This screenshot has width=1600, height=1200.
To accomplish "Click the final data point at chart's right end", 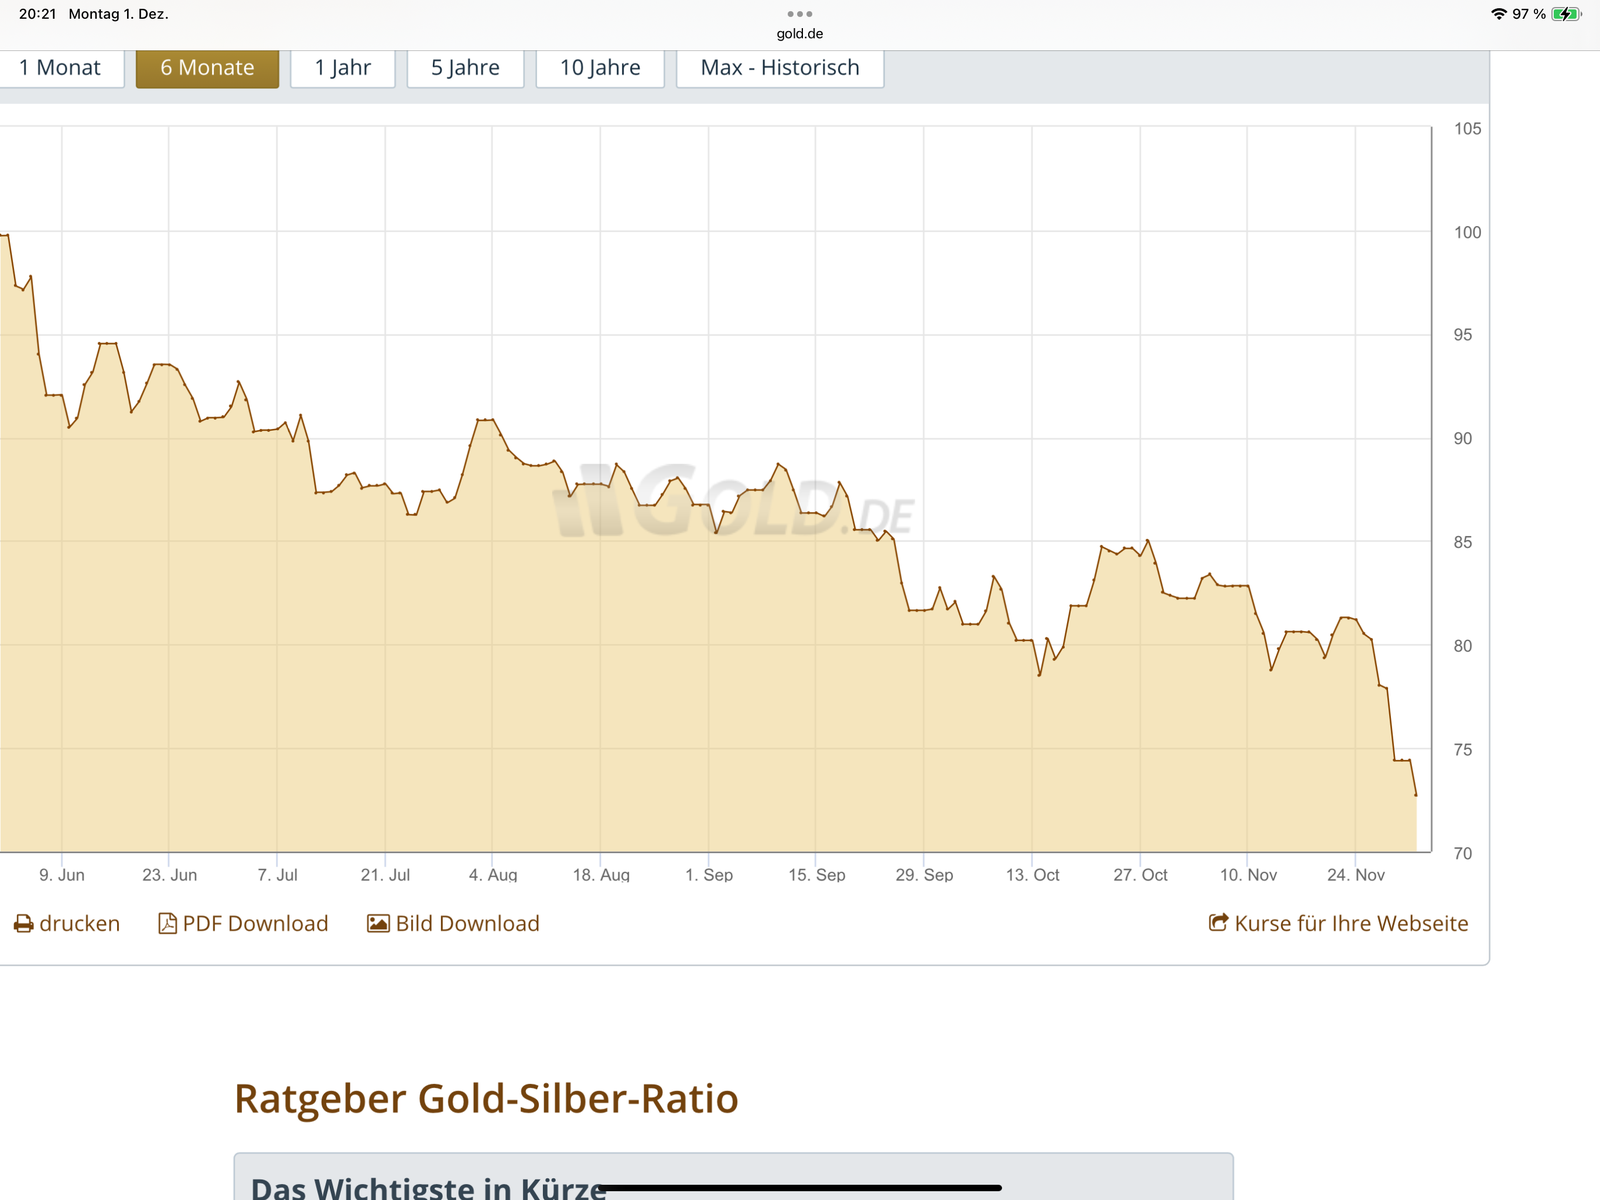I will point(1416,795).
